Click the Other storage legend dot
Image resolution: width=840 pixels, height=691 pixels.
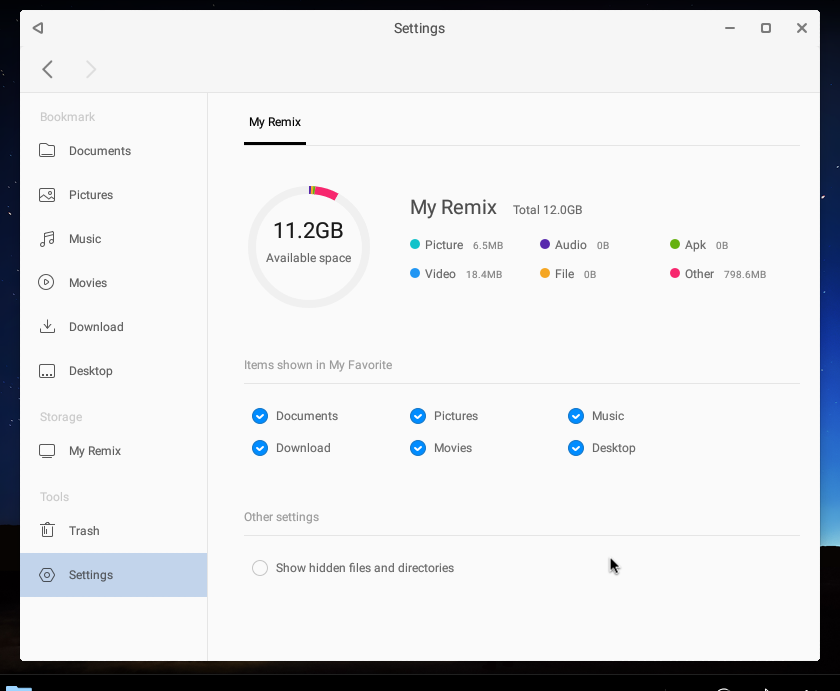point(675,273)
